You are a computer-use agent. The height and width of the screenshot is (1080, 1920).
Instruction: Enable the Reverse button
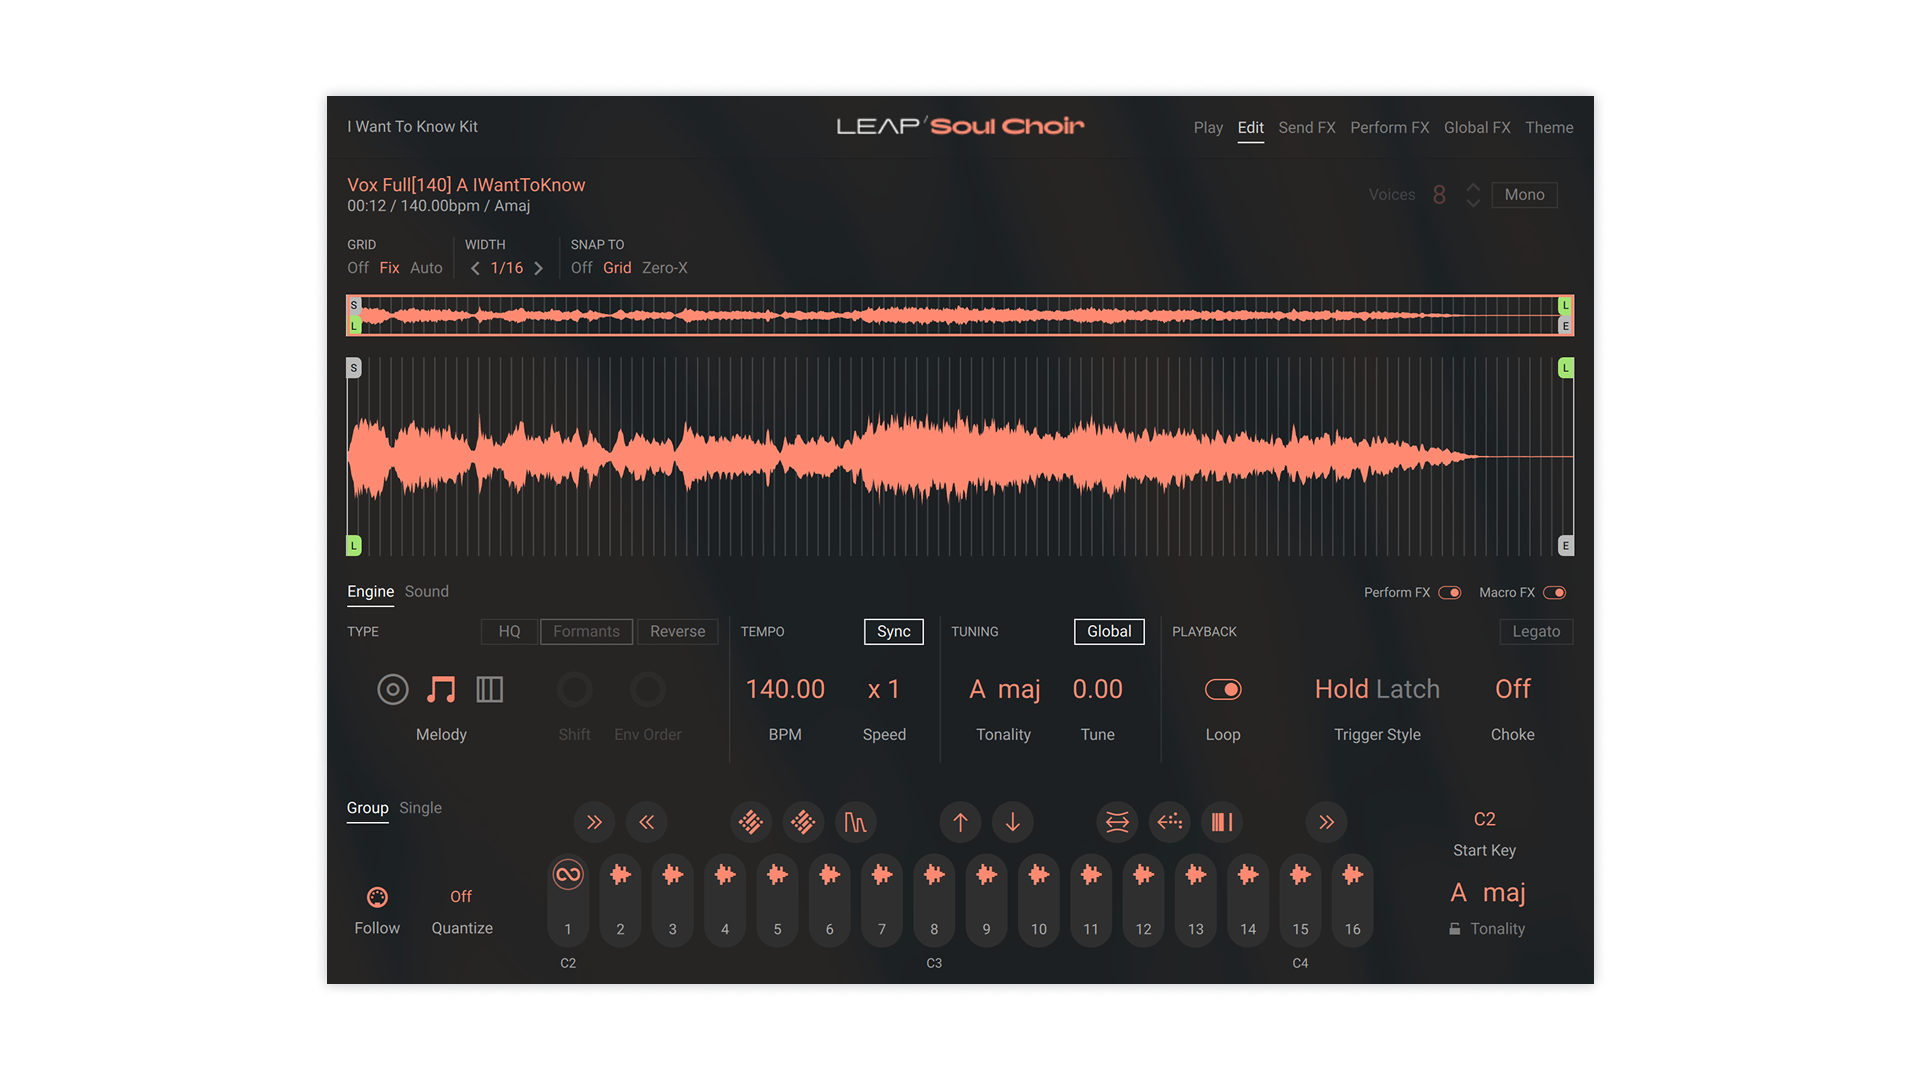677,631
